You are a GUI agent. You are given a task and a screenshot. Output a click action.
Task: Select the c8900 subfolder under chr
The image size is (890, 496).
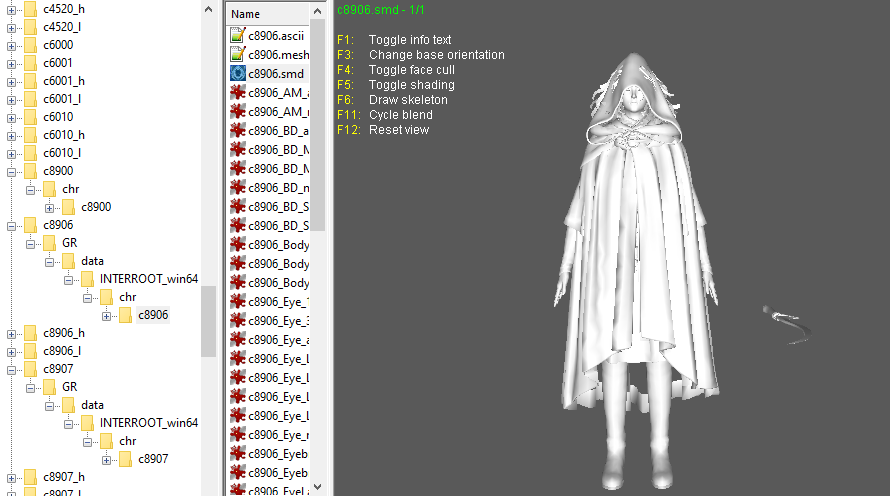pyautogui.click(x=96, y=207)
